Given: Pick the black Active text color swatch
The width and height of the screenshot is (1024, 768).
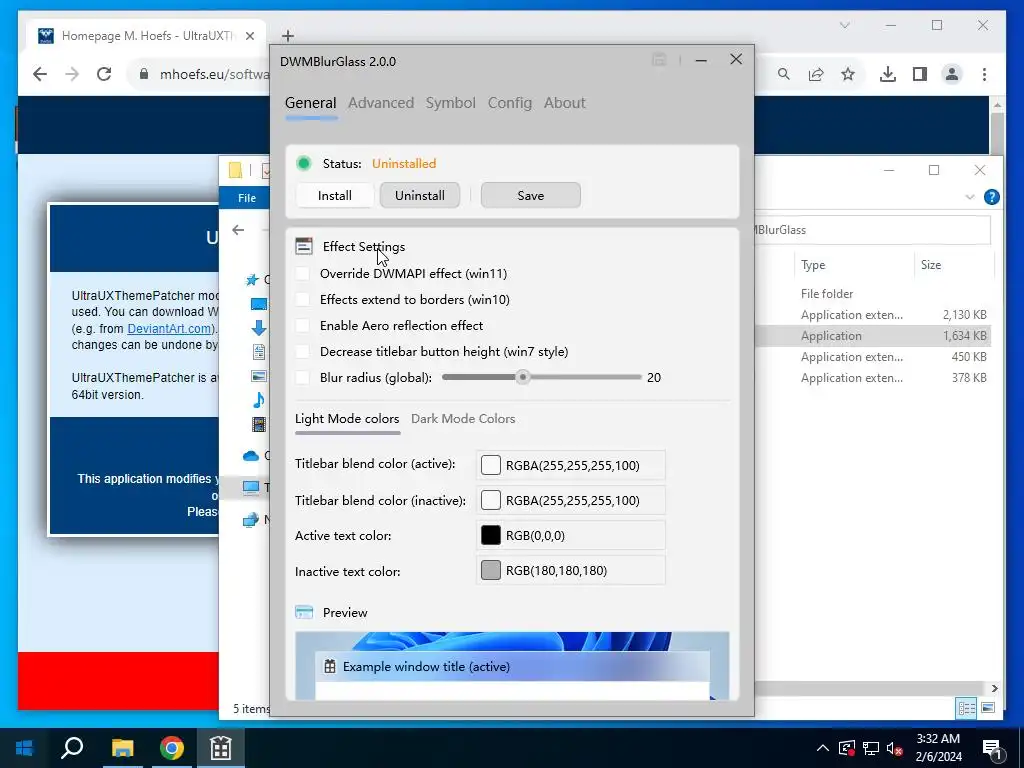Looking at the screenshot, I should pyautogui.click(x=490, y=536).
